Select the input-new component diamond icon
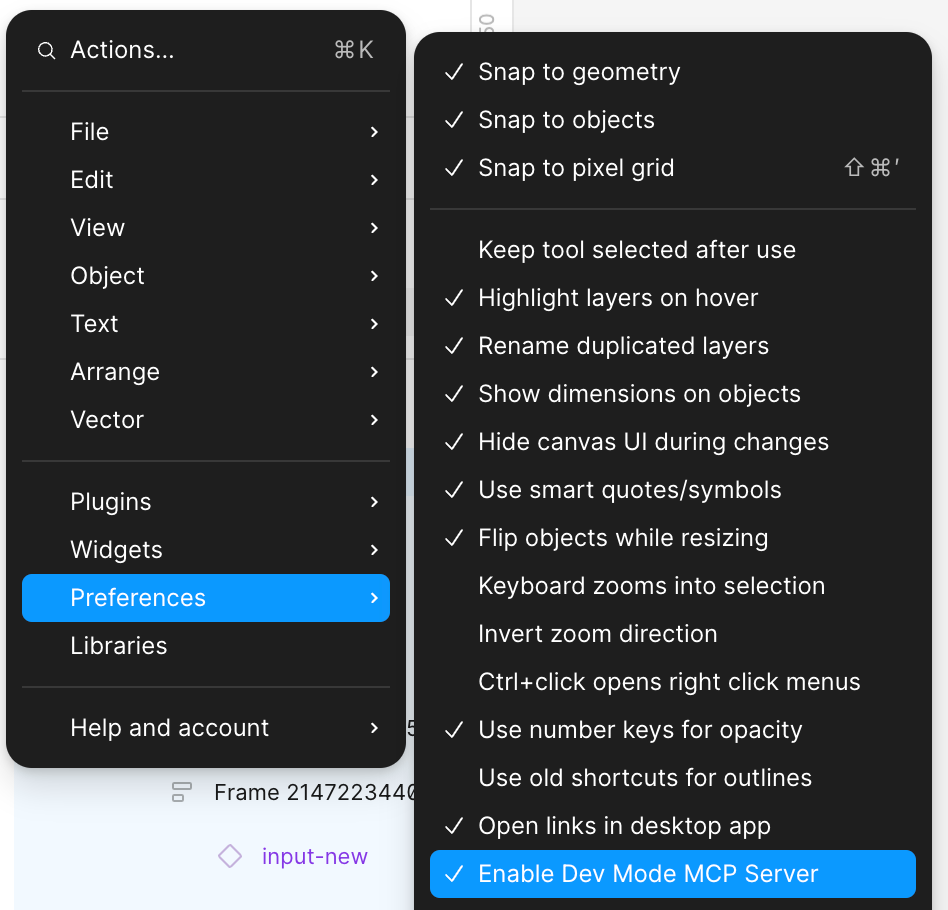This screenshot has width=948, height=910. point(230,857)
